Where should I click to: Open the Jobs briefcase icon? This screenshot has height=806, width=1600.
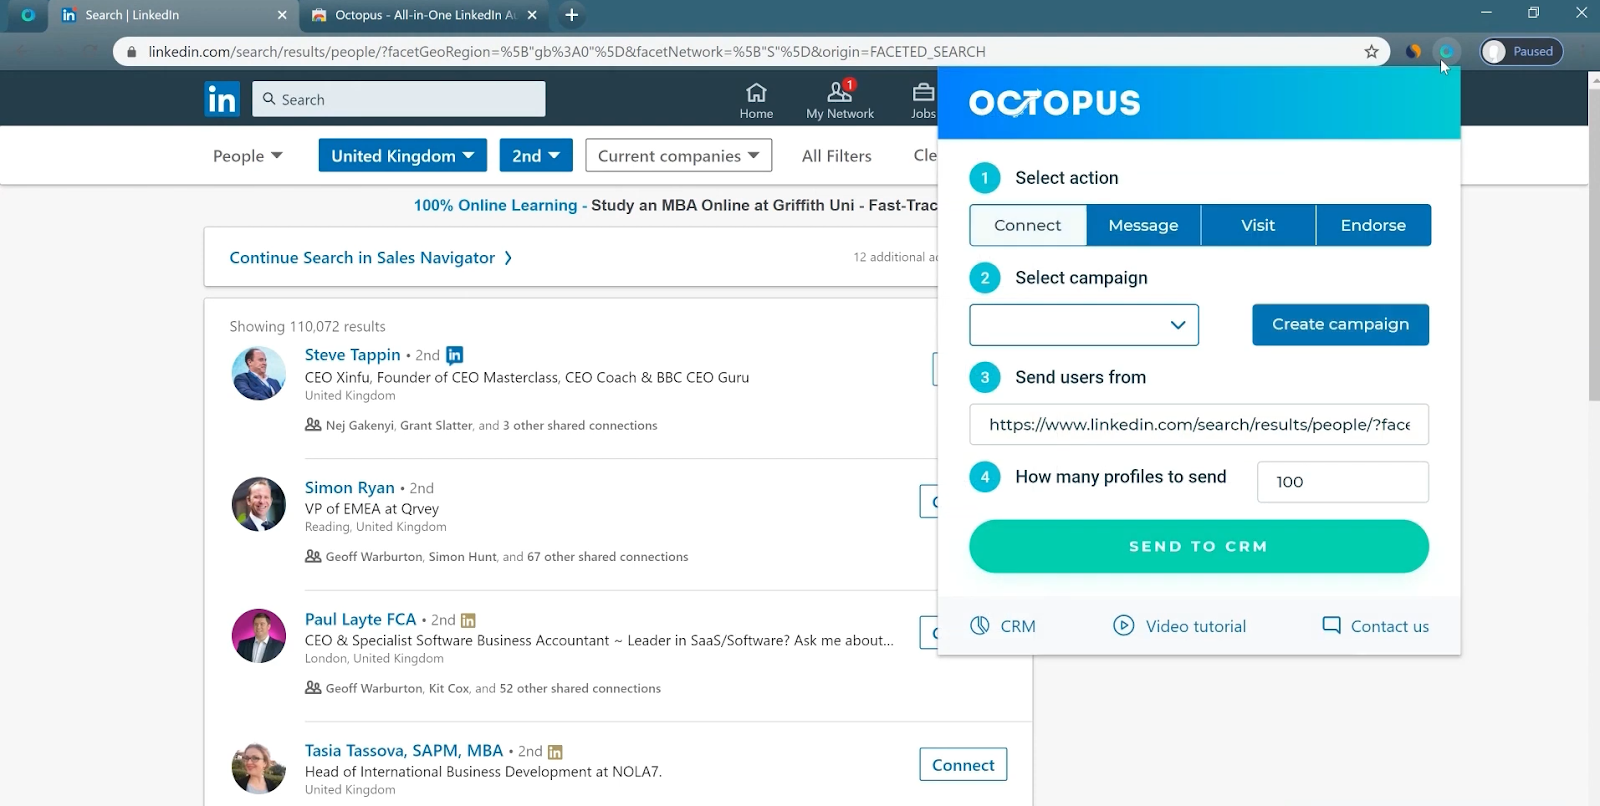pos(923,93)
